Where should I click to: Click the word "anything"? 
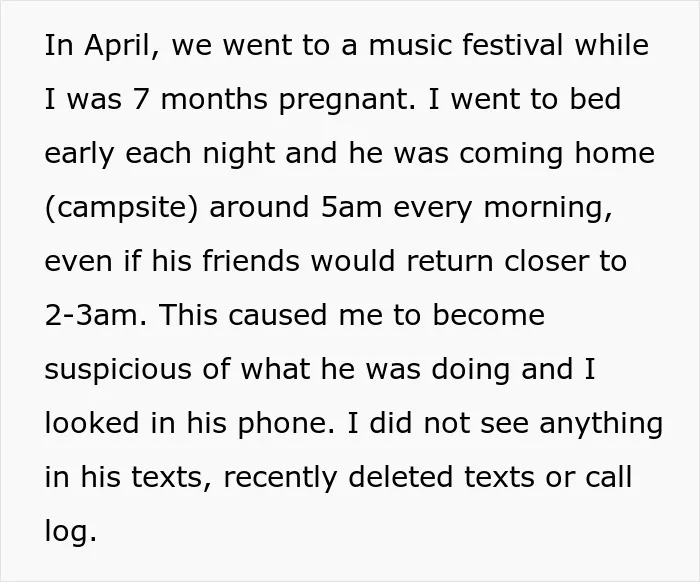(601, 424)
